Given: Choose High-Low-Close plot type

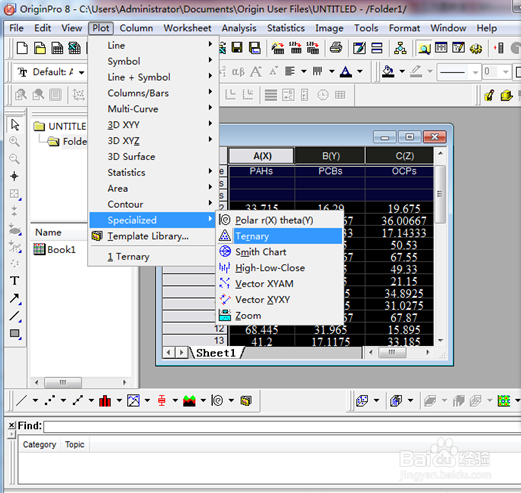Looking at the screenshot, I should pyautogui.click(x=280, y=268).
